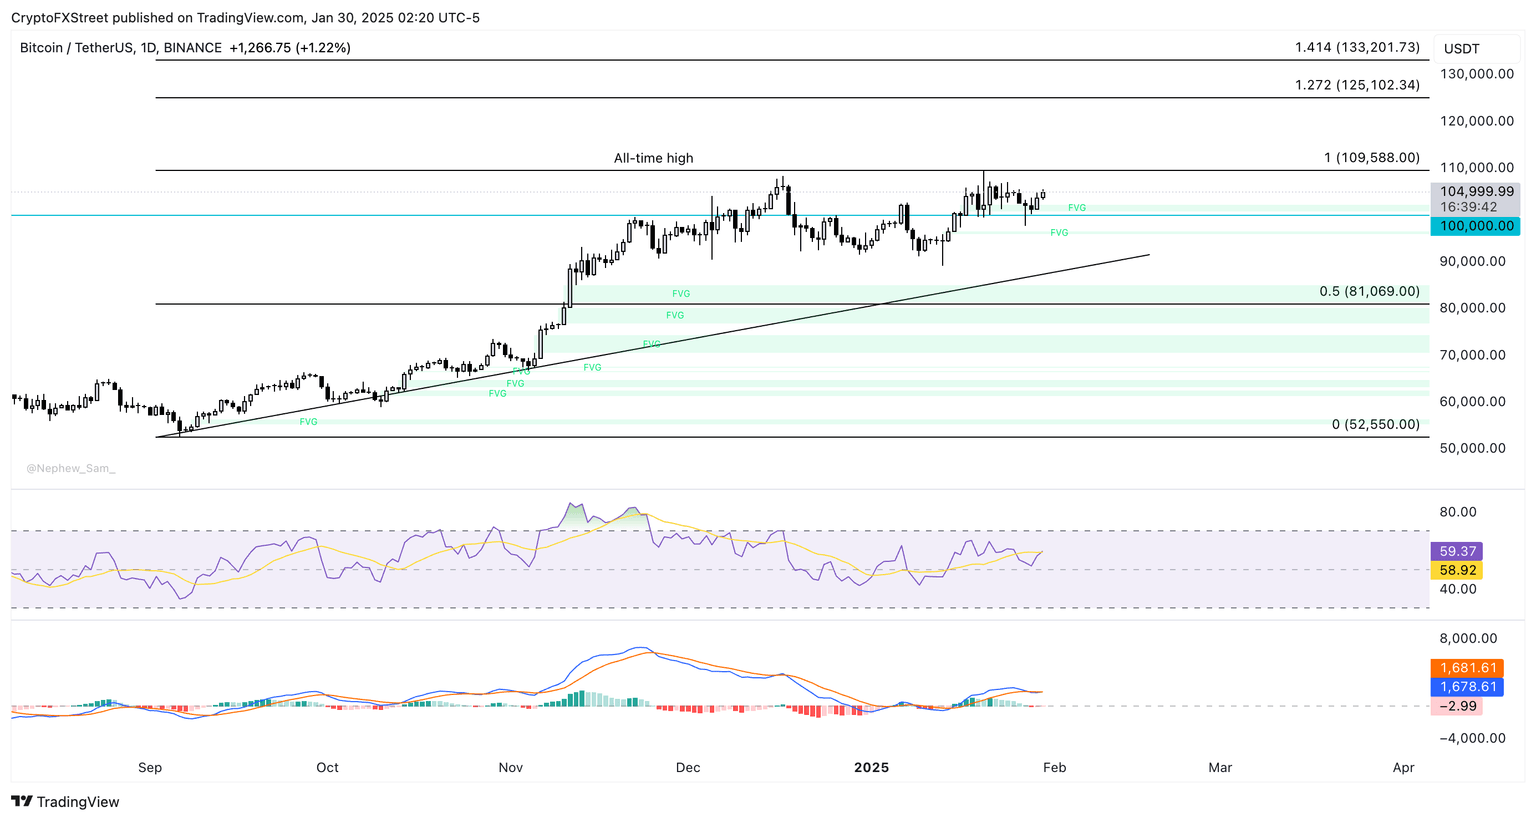
Task: Select the 2025 label on the time axis
Action: pos(872,768)
